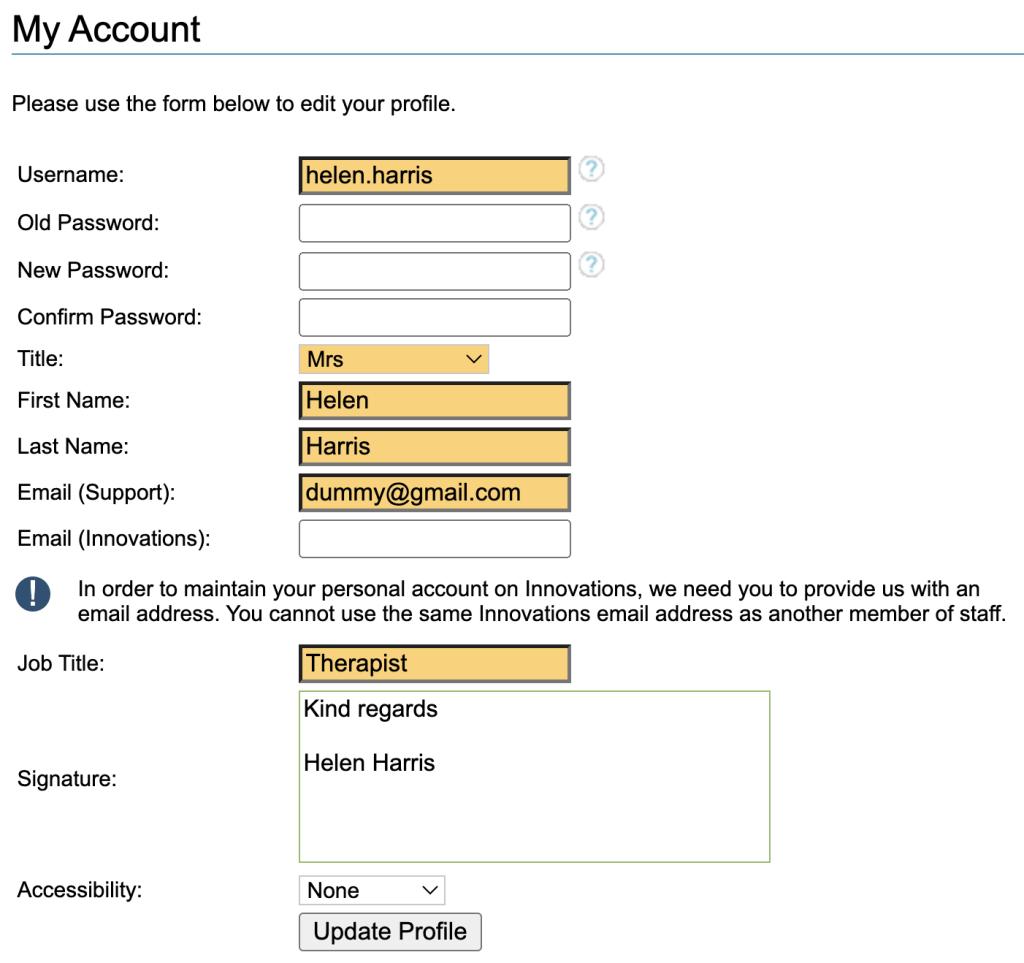This screenshot has width=1024, height=963.
Task: Focus the Old Password input box
Action: (434, 223)
